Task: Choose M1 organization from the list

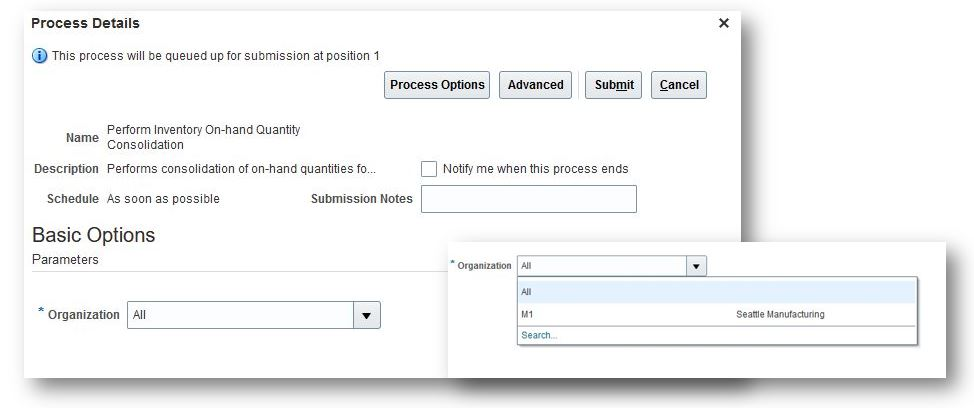Action: pyautogui.click(x=527, y=315)
